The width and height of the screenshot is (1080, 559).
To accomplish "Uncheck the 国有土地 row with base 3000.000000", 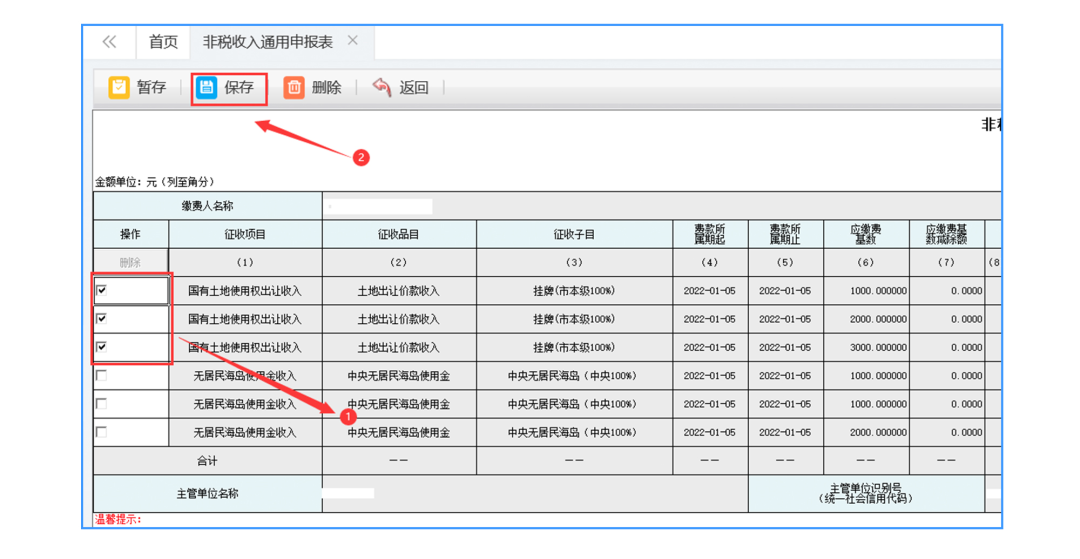I will coord(101,347).
